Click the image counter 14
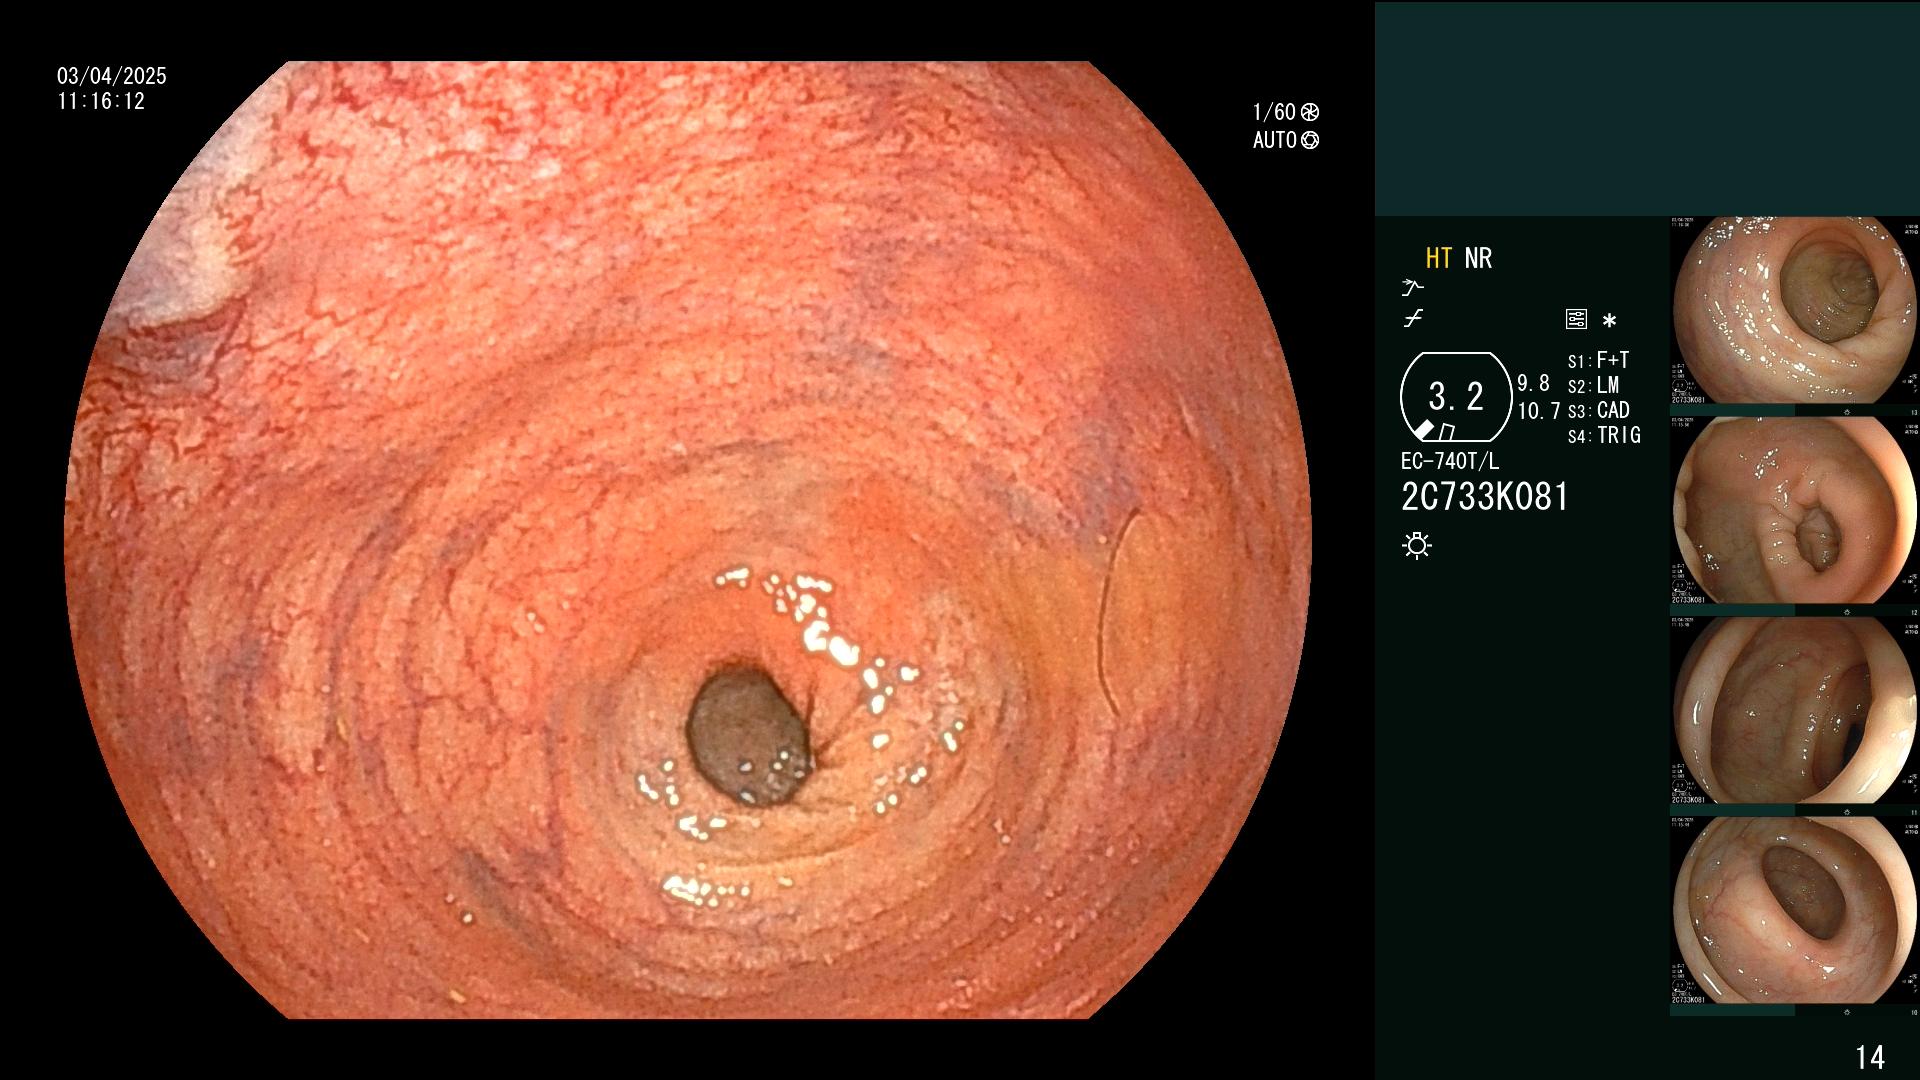Viewport: 1920px width, 1080px height. [1870, 1057]
